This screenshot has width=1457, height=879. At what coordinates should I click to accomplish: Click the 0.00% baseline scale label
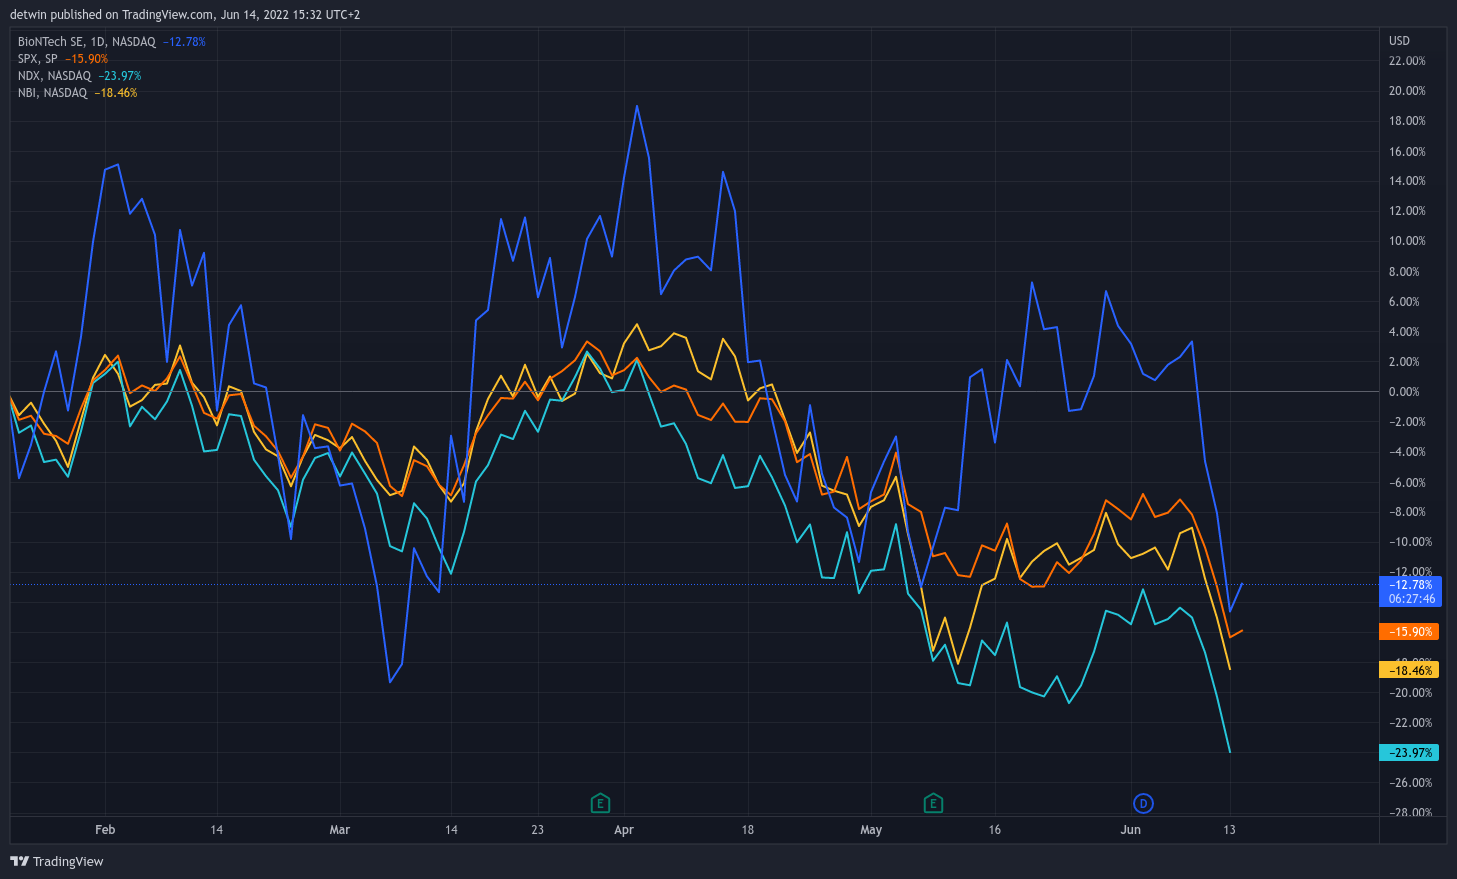(1404, 392)
